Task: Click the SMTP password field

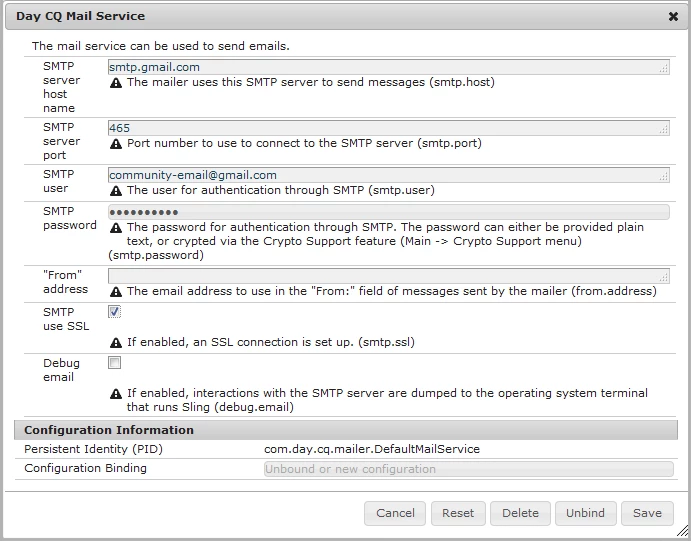Action: point(389,212)
